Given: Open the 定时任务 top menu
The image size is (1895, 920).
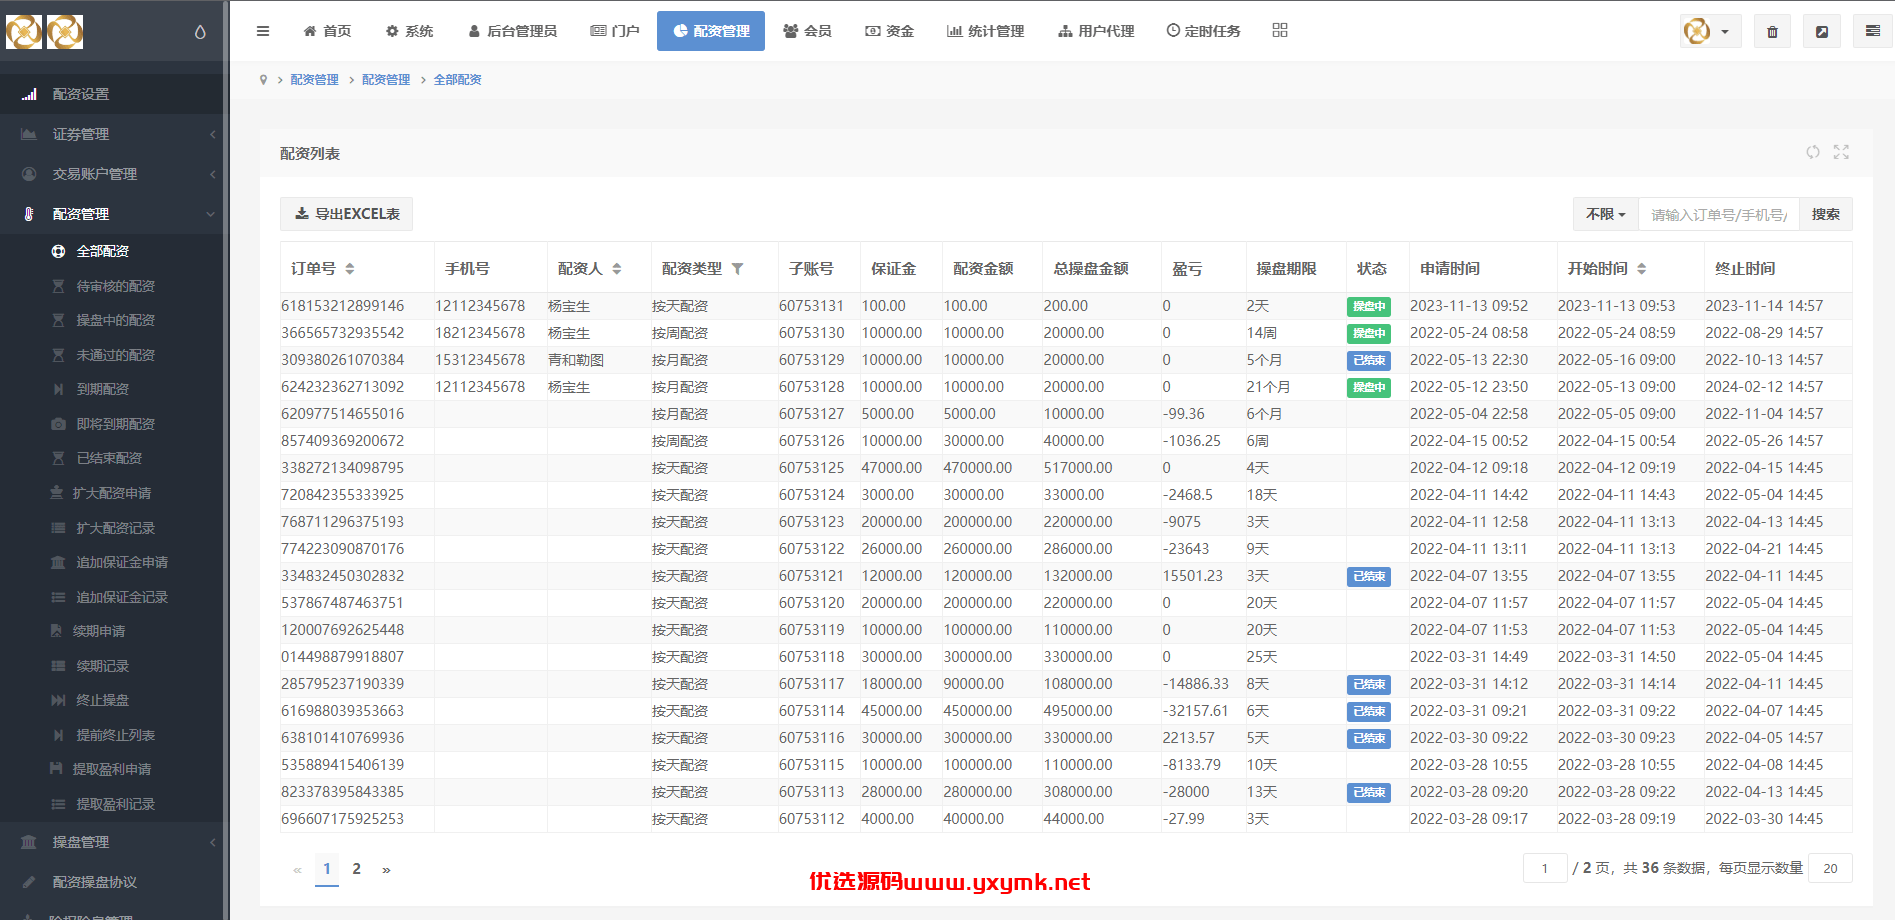Looking at the screenshot, I should click(x=1204, y=31).
